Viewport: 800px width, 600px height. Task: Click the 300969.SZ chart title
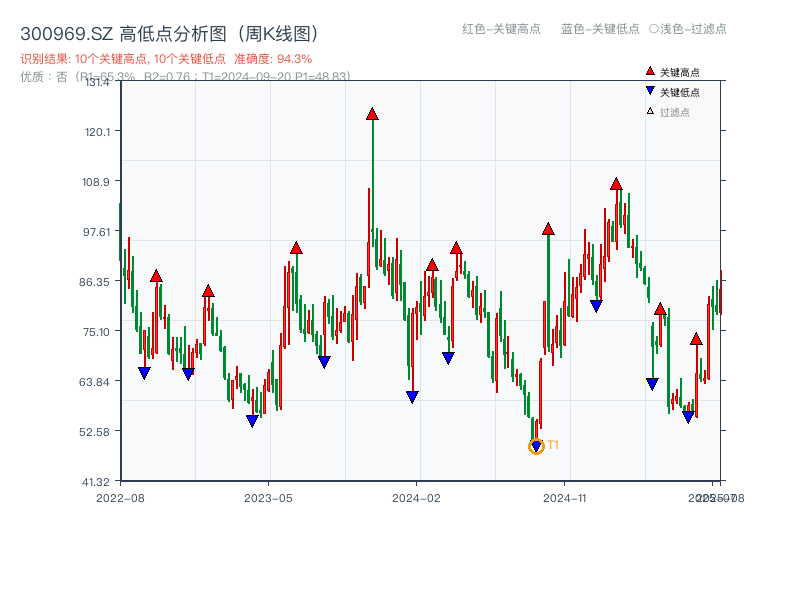[170, 29]
